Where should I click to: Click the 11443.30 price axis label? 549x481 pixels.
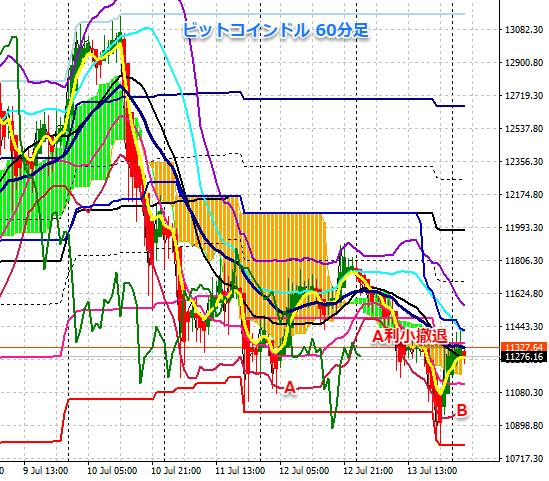(524, 327)
